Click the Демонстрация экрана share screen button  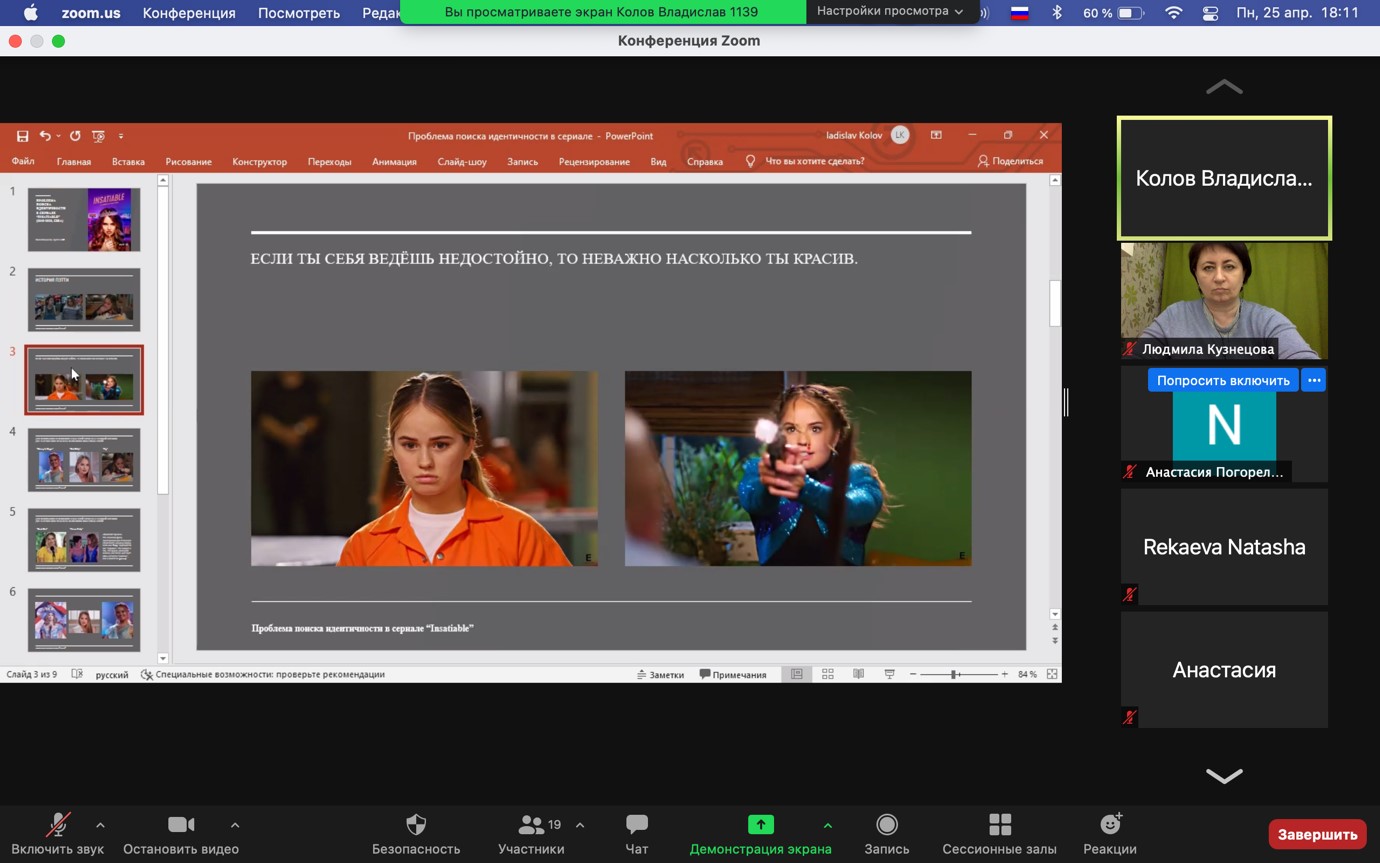pyautogui.click(x=760, y=834)
